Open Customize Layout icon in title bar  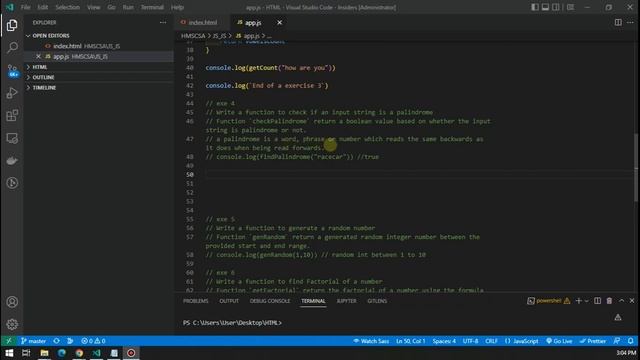coord(571,7)
